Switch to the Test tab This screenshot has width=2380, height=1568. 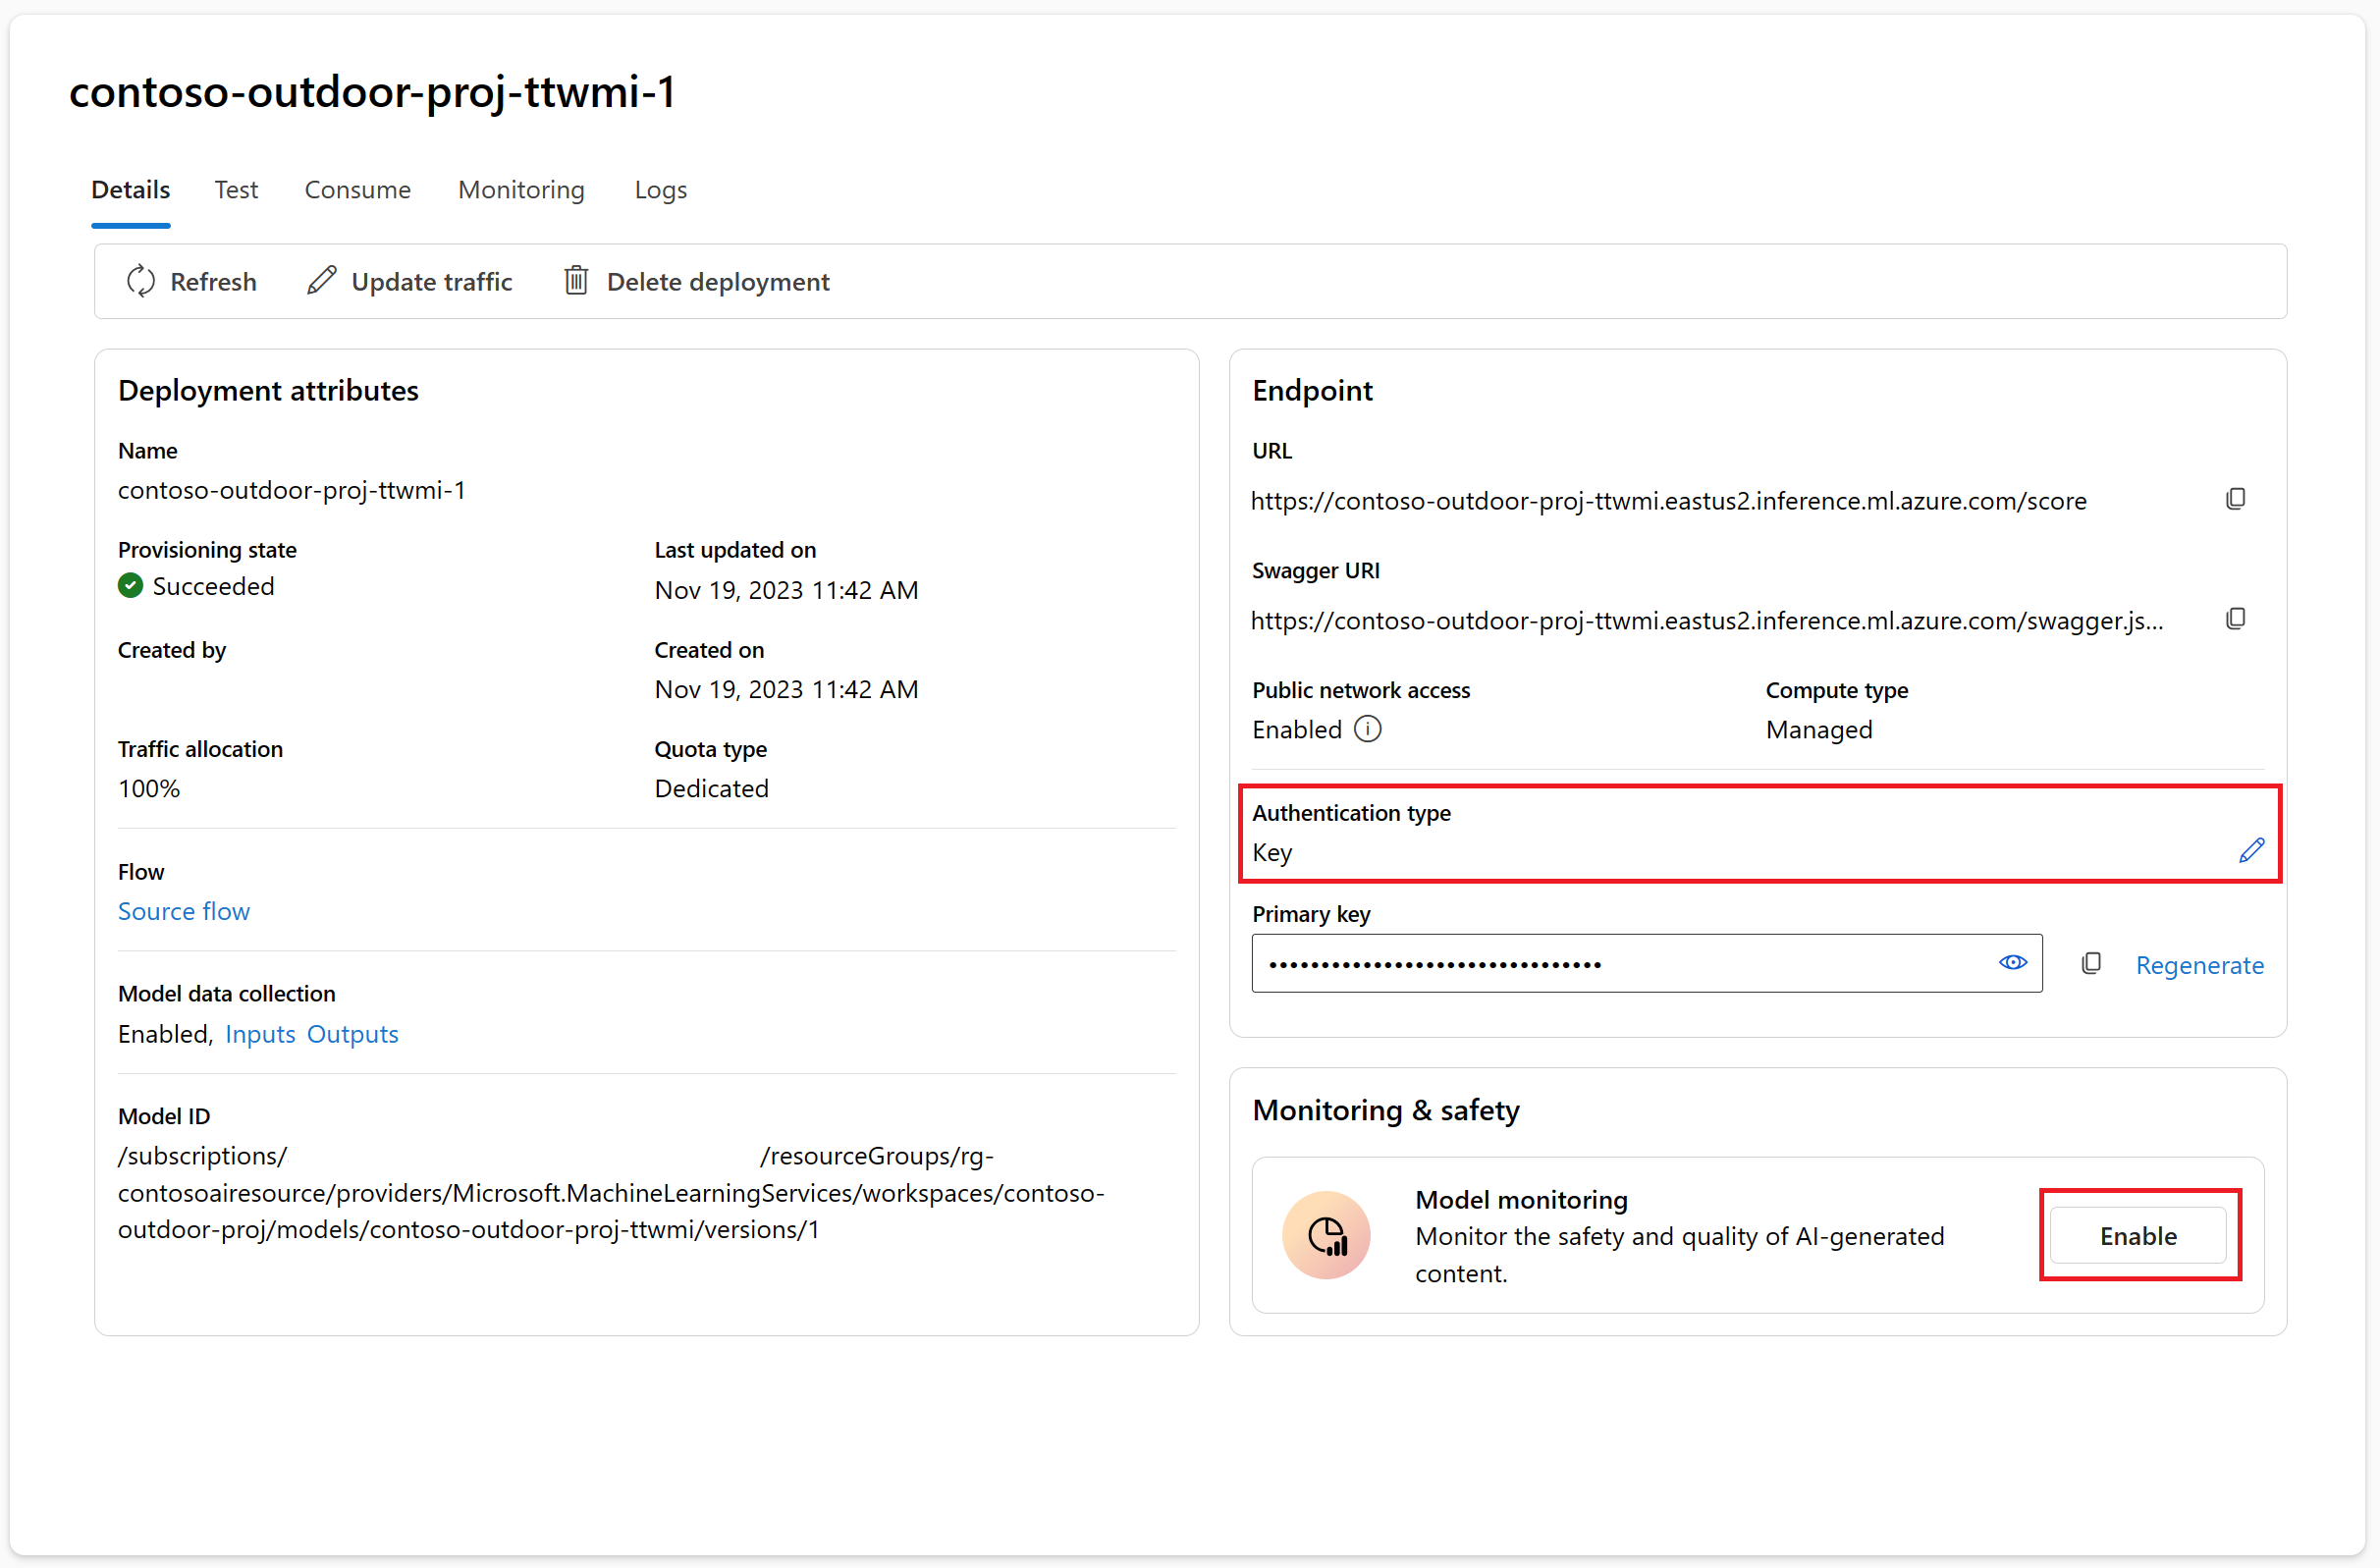236,190
